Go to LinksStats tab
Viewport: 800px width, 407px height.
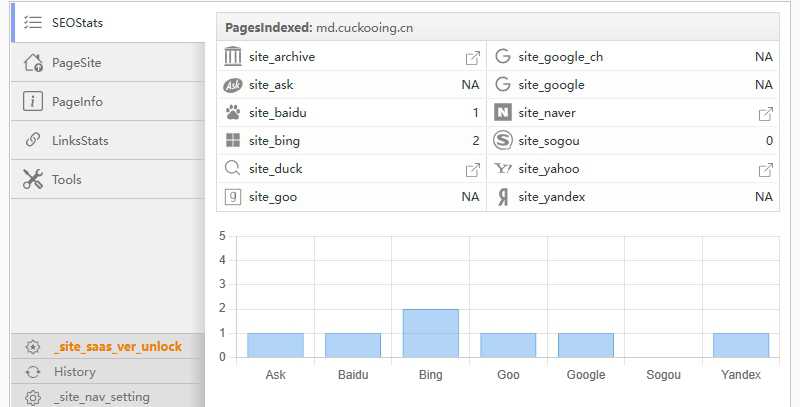pos(80,141)
